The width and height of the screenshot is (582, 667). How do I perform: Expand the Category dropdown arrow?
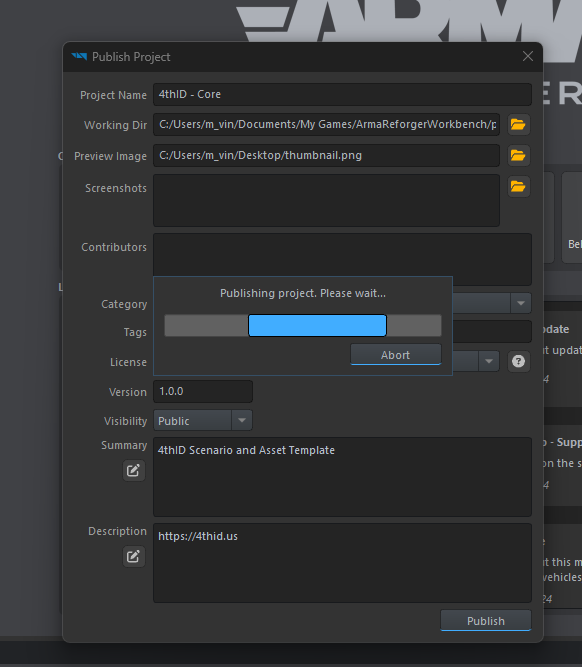click(x=521, y=303)
